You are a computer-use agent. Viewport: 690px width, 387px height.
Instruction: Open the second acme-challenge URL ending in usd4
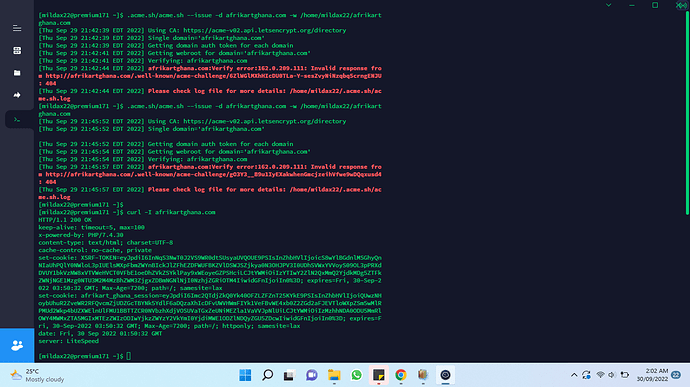point(213,174)
